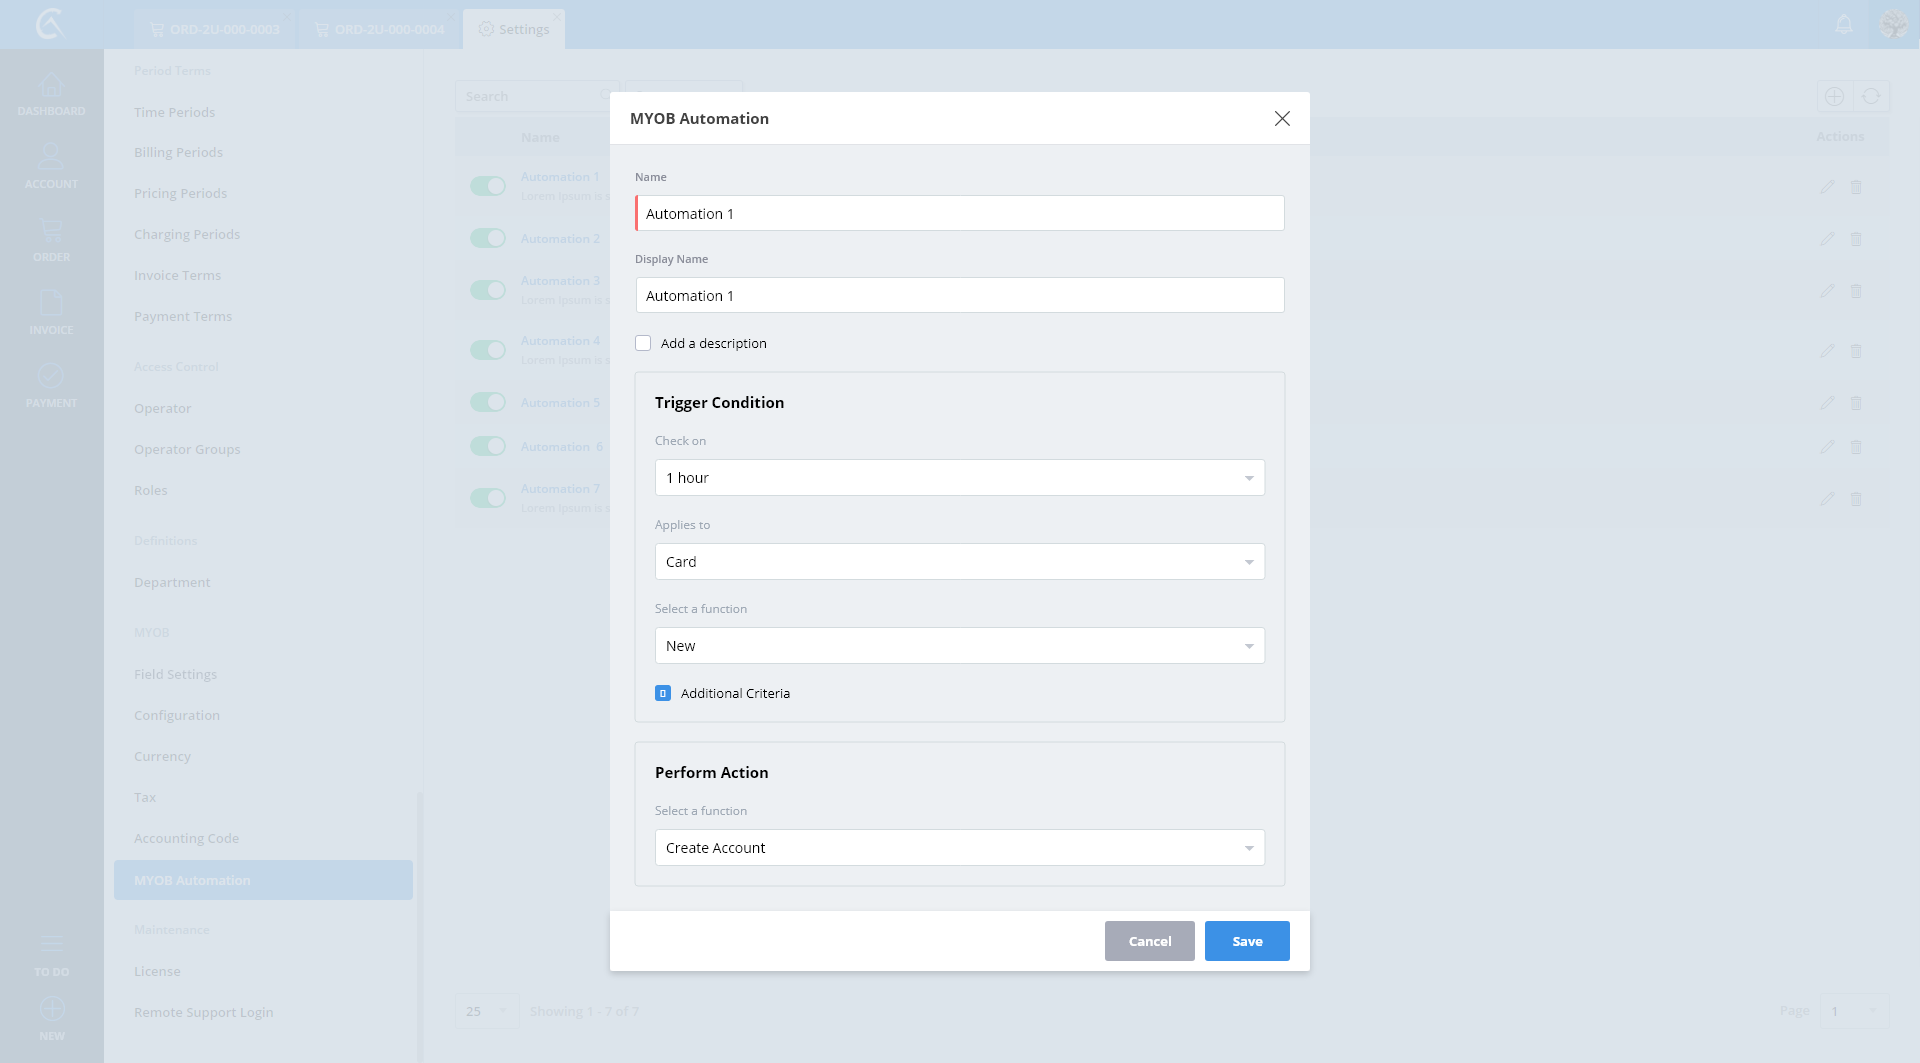
Task: Click the refresh list icon
Action: coord(1871,97)
